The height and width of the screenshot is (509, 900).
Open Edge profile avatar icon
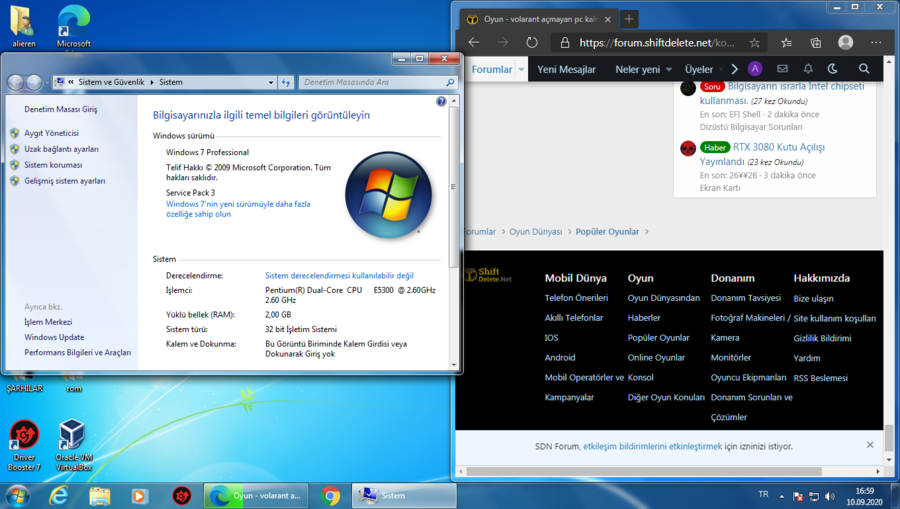(845, 42)
